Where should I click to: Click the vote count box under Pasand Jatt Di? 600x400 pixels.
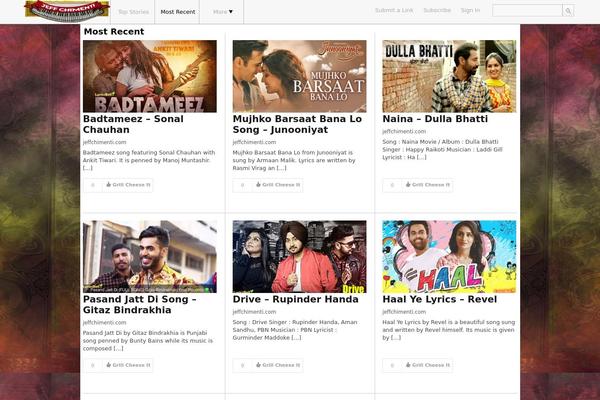pyautogui.click(x=93, y=365)
